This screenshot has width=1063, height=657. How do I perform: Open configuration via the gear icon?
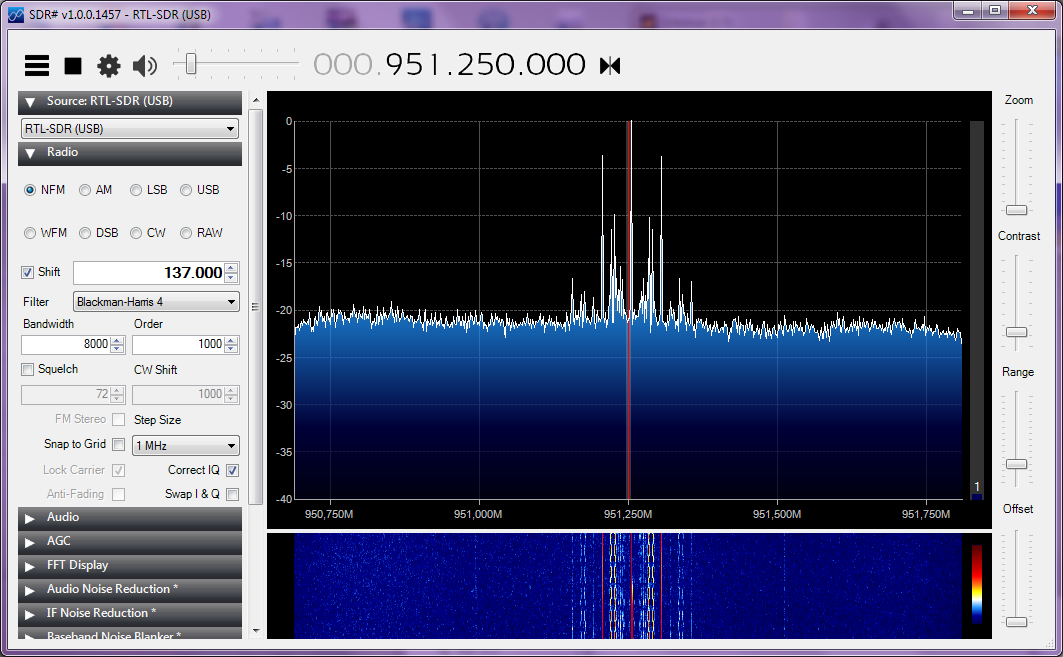pyautogui.click(x=108, y=66)
